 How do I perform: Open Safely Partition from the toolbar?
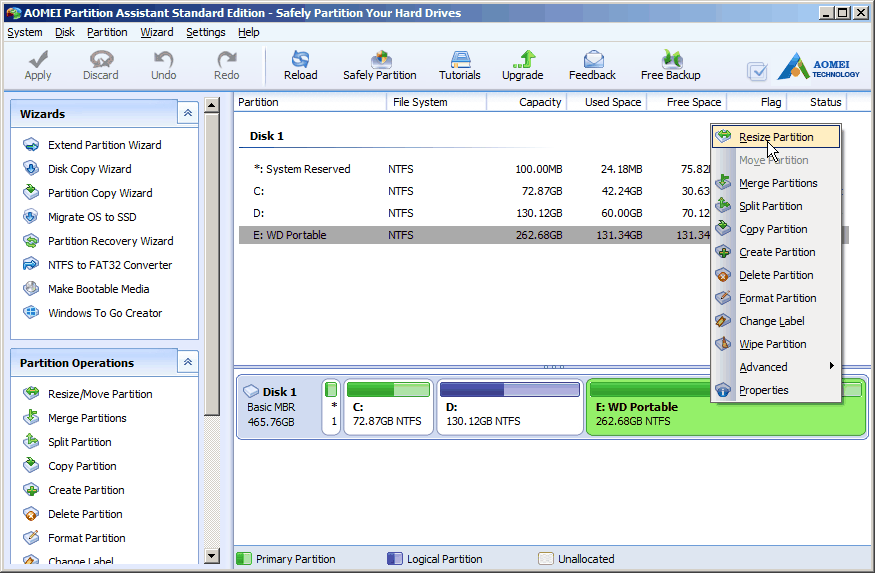pos(379,65)
